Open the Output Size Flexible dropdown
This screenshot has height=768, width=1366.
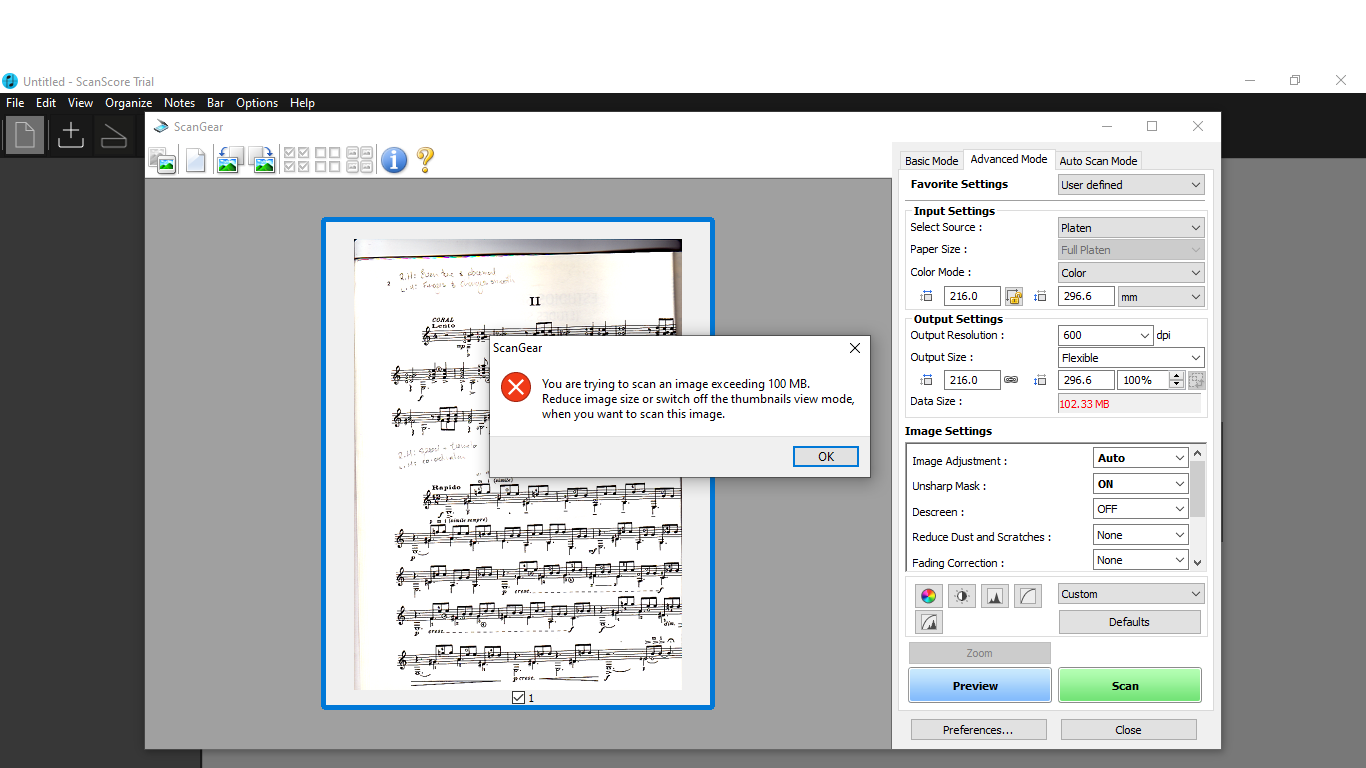pyautogui.click(x=1131, y=358)
